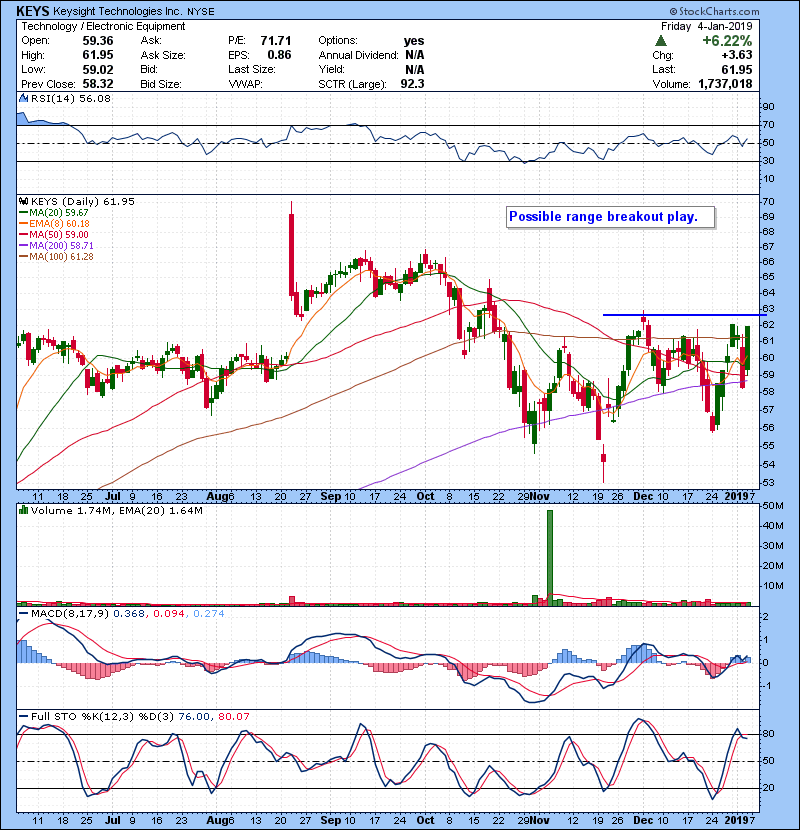
Task: Click the MACD histogram value 0.274
Action: pos(209,614)
